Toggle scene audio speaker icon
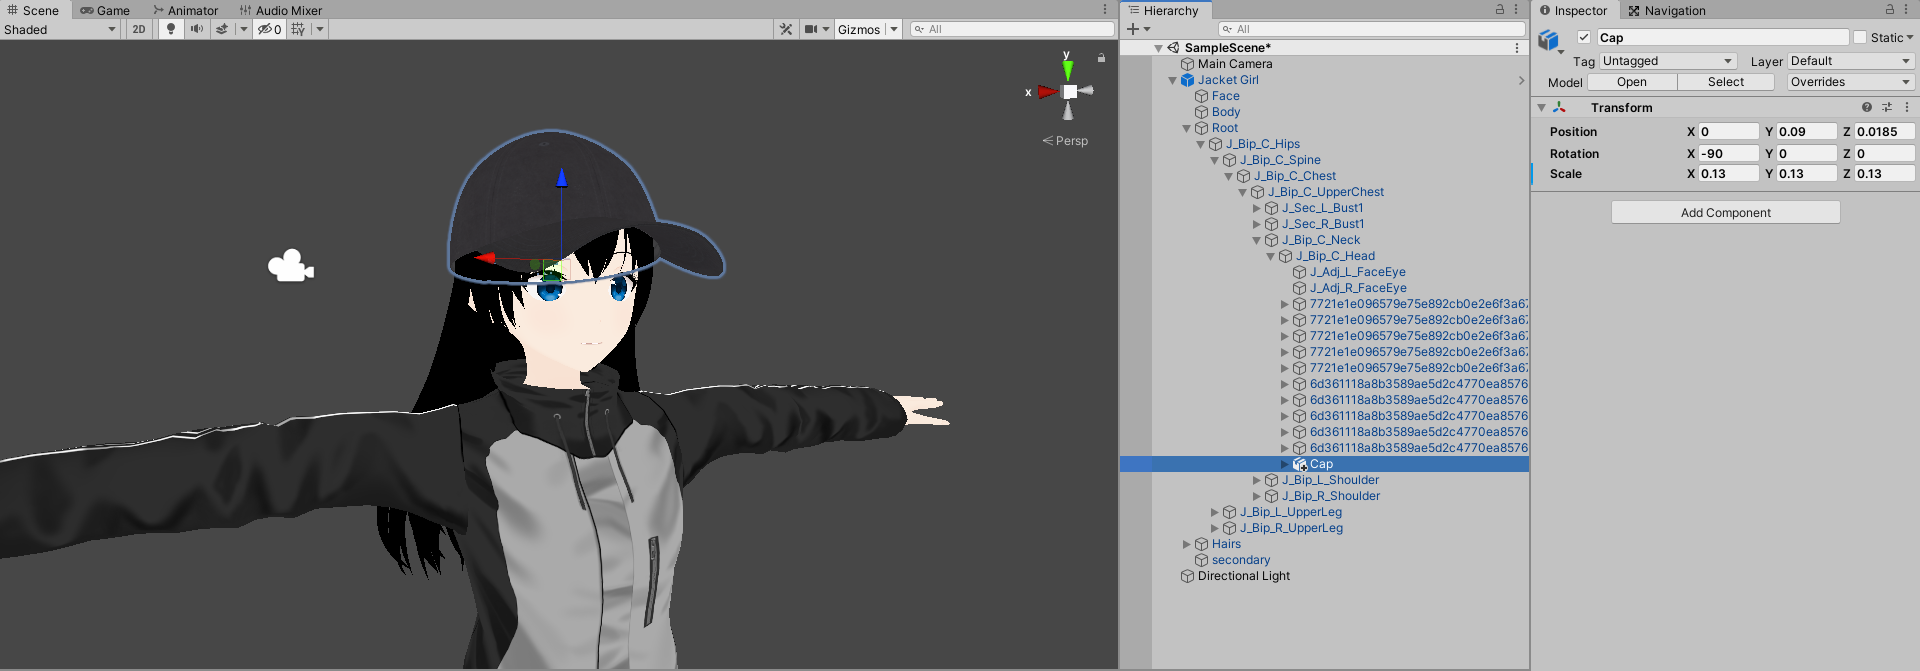Screen dimensions: 1920x671 [197, 29]
